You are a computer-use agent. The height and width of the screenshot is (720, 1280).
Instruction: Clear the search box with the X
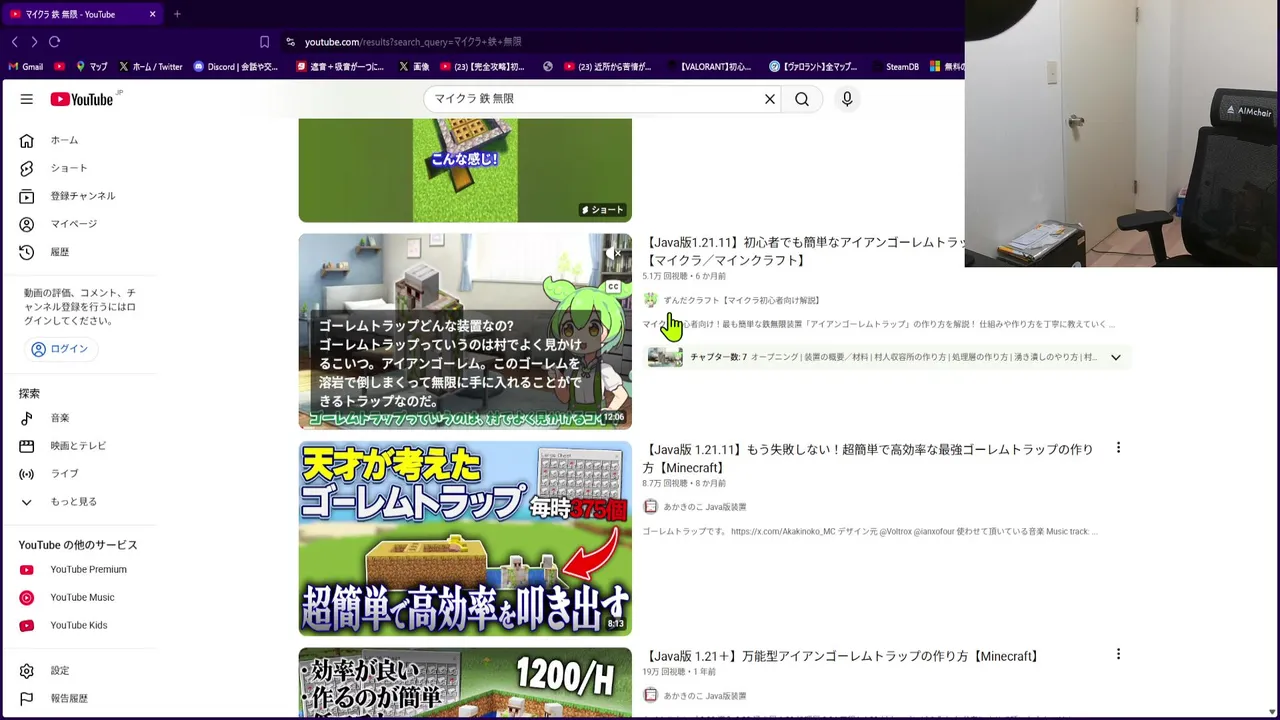point(770,99)
